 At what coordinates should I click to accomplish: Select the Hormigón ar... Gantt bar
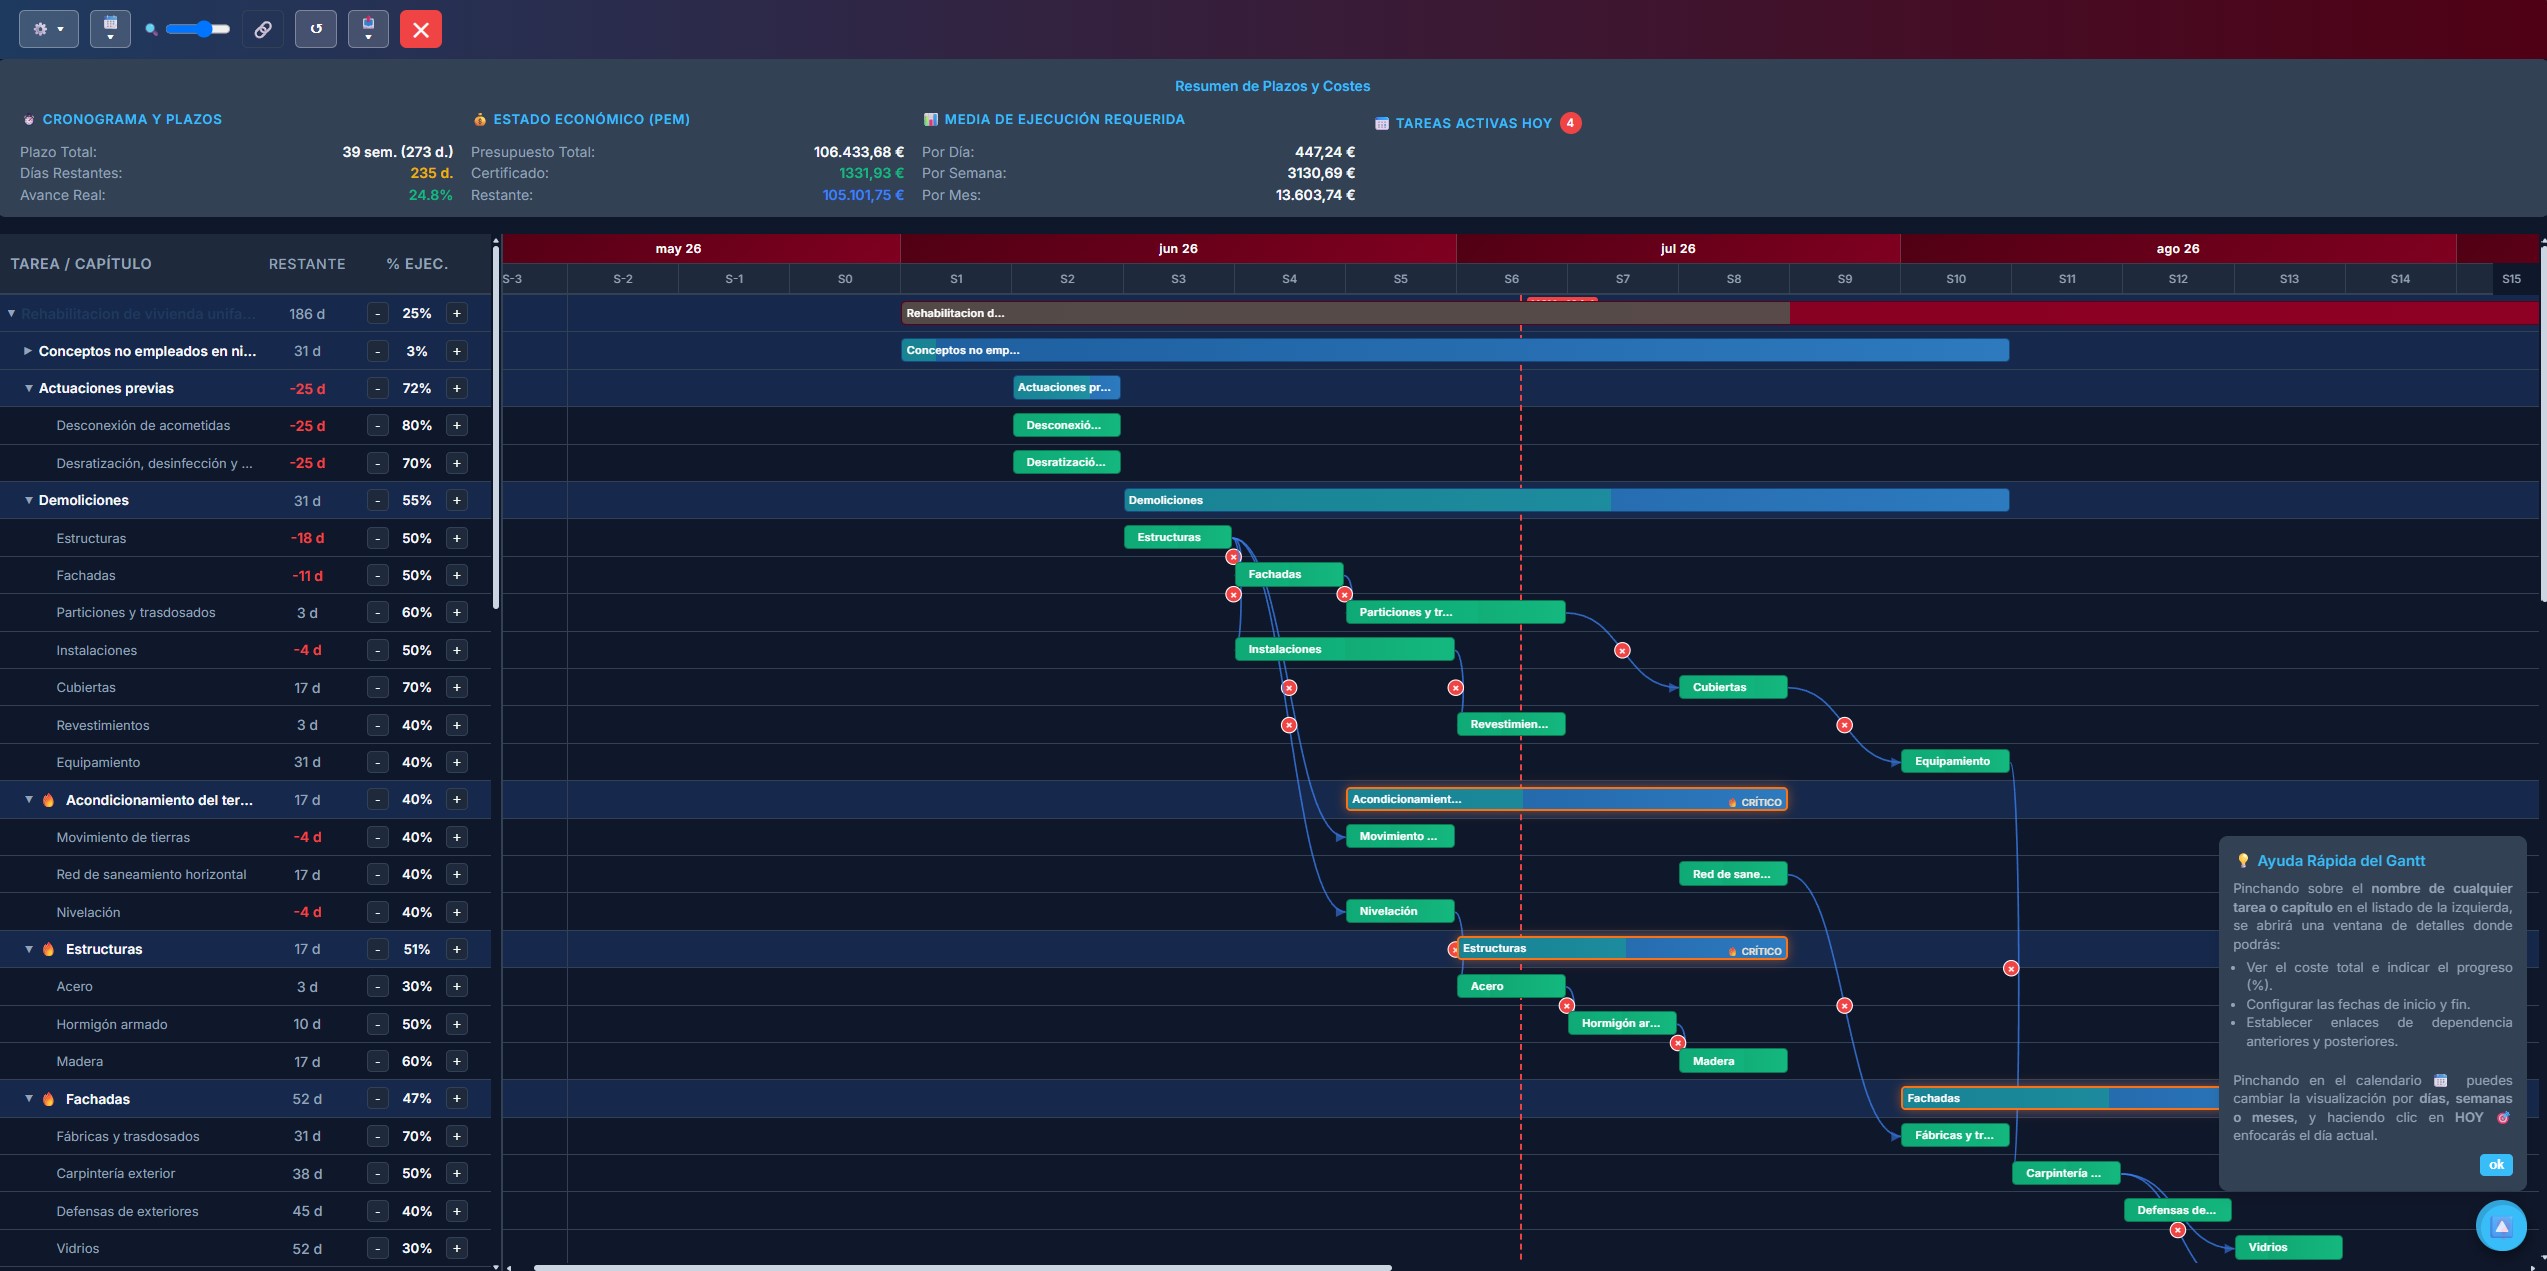1622,1023
